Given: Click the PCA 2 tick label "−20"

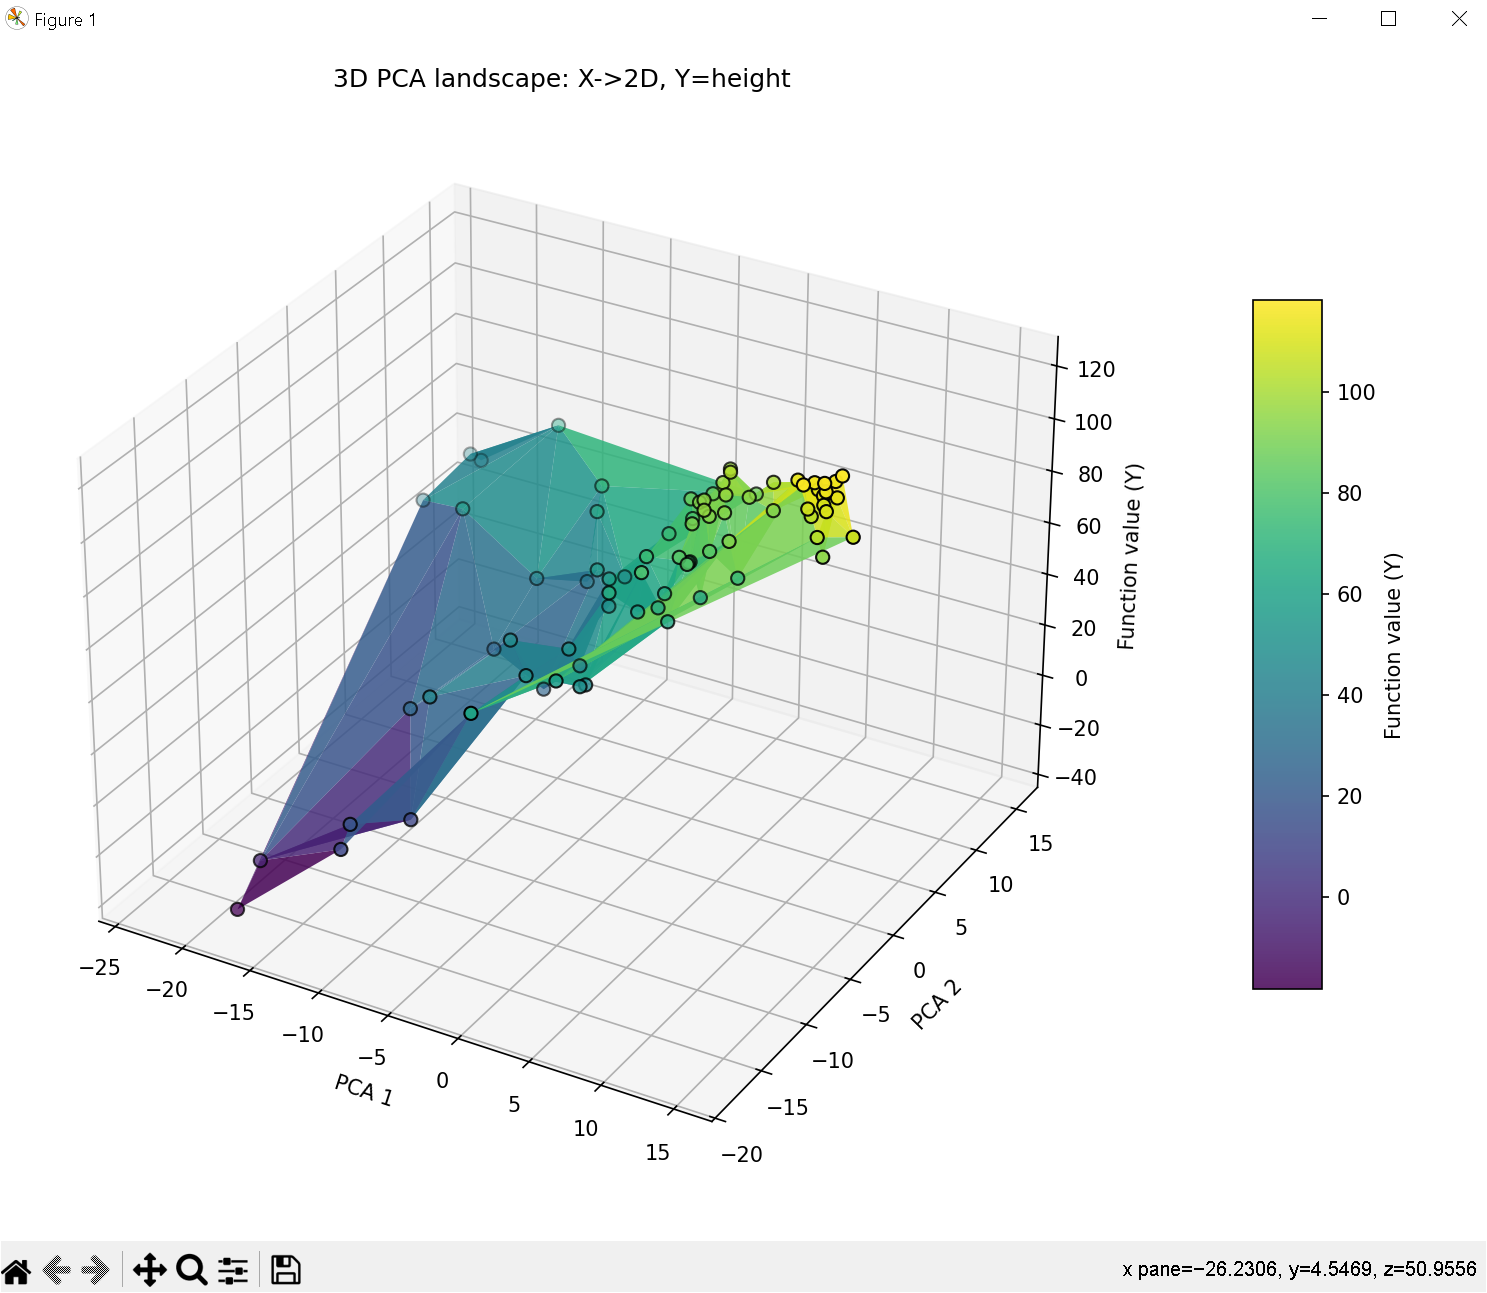Looking at the screenshot, I should 742,1154.
